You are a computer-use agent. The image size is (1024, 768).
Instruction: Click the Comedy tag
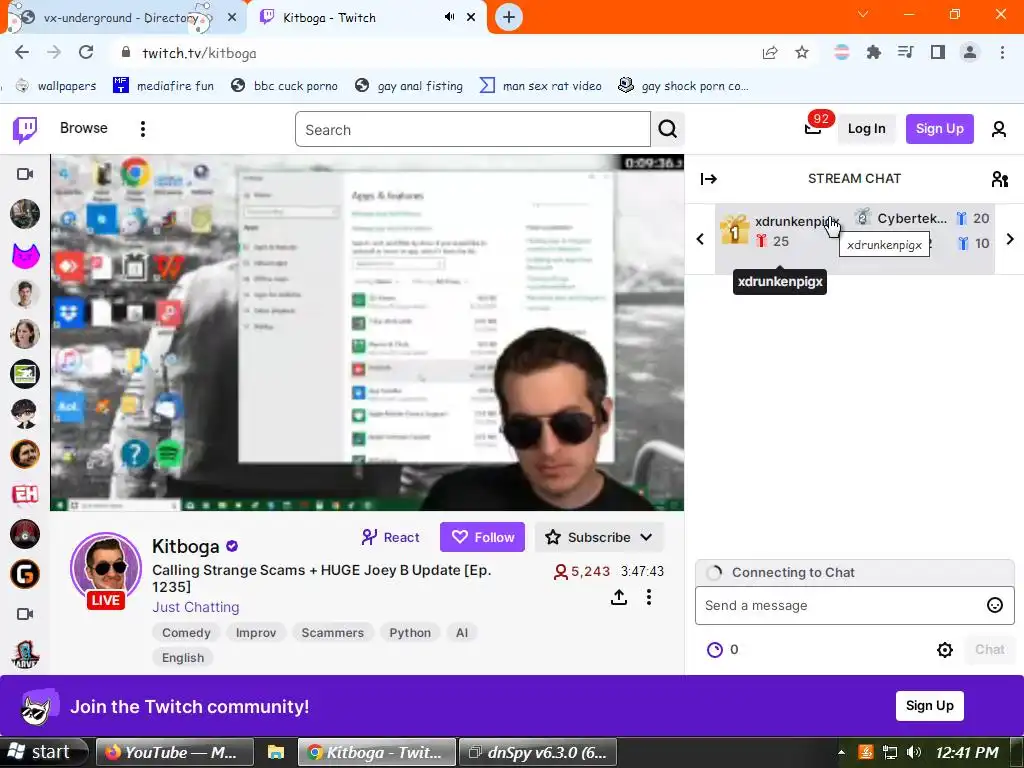point(186,633)
